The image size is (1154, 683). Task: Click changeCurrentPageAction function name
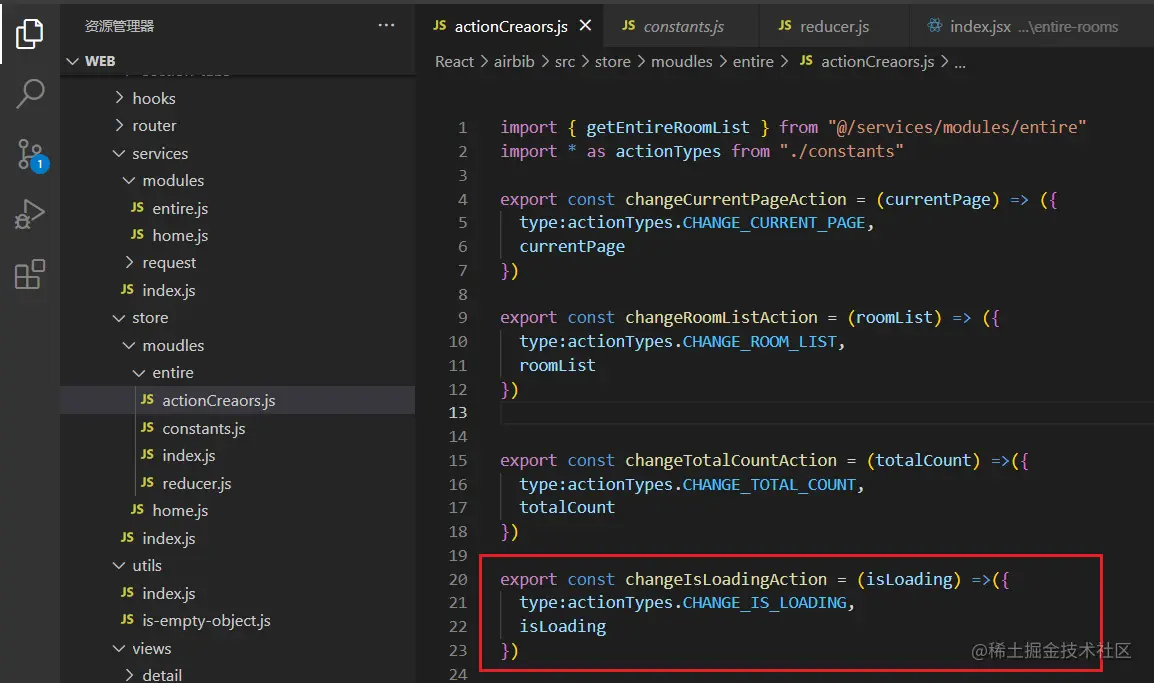coord(736,199)
